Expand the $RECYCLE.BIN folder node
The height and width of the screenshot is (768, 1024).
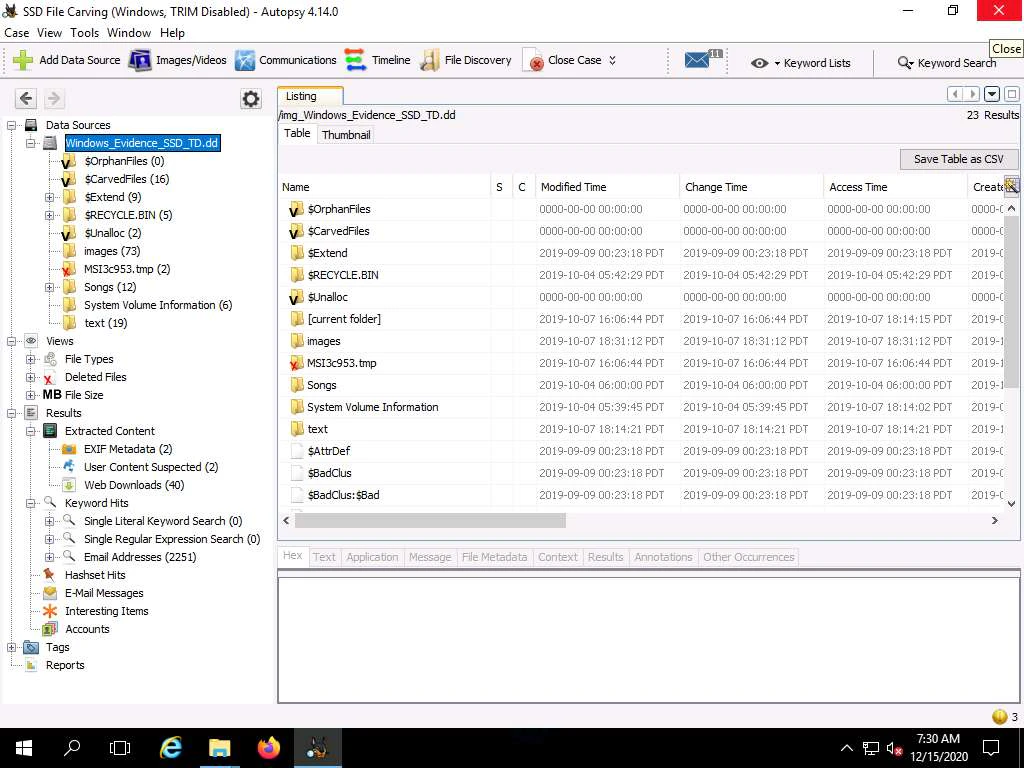(50, 215)
